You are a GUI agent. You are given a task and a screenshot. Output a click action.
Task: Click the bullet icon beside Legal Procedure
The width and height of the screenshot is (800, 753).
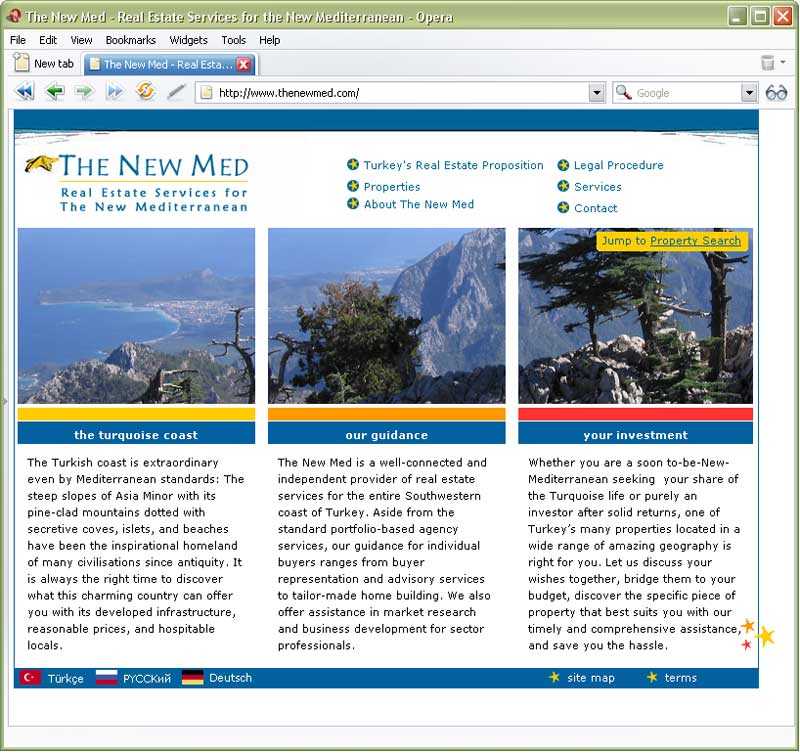[x=563, y=165]
